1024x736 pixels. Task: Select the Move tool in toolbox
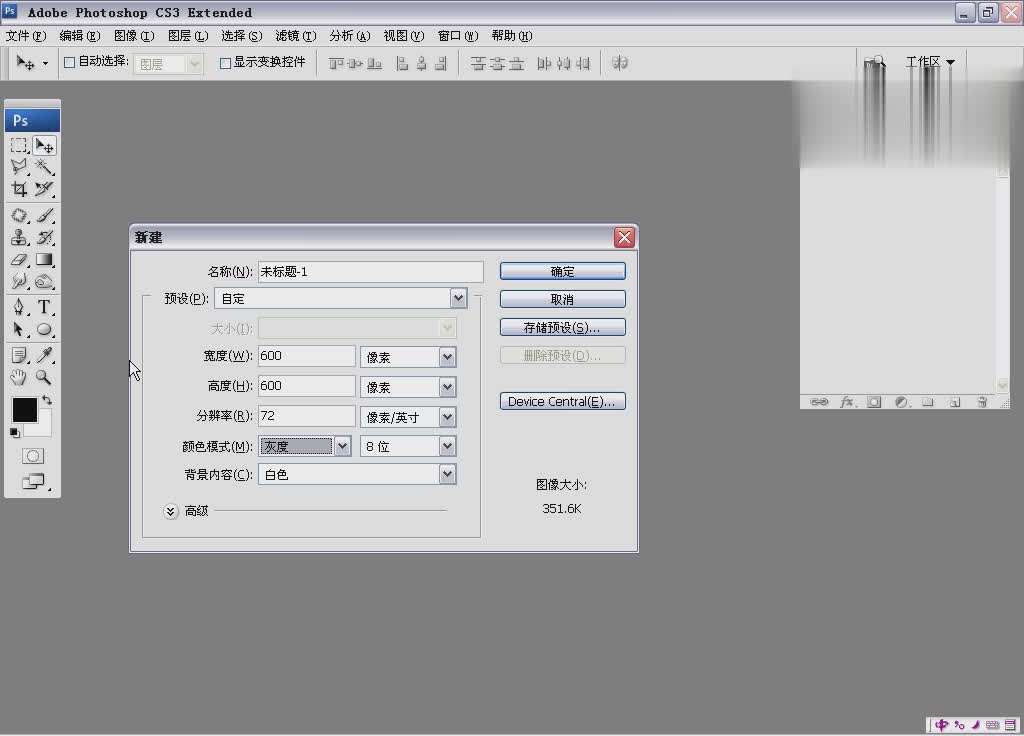[44, 145]
